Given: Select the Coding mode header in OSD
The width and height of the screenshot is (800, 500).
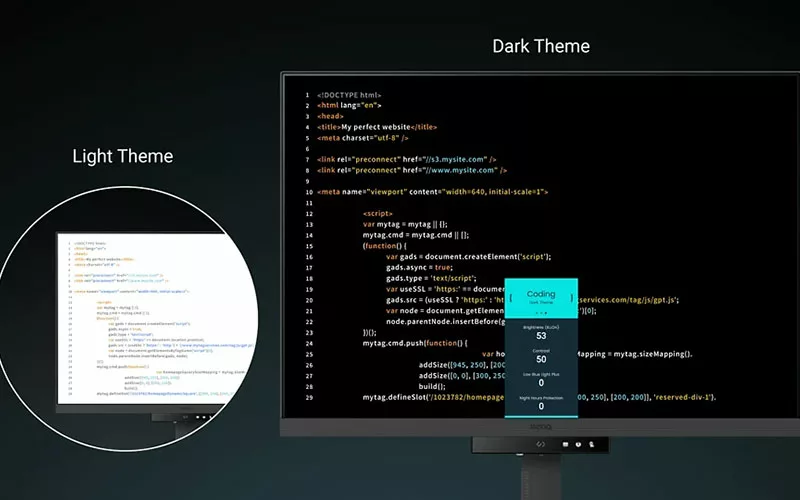Looking at the screenshot, I should click(x=541, y=295).
